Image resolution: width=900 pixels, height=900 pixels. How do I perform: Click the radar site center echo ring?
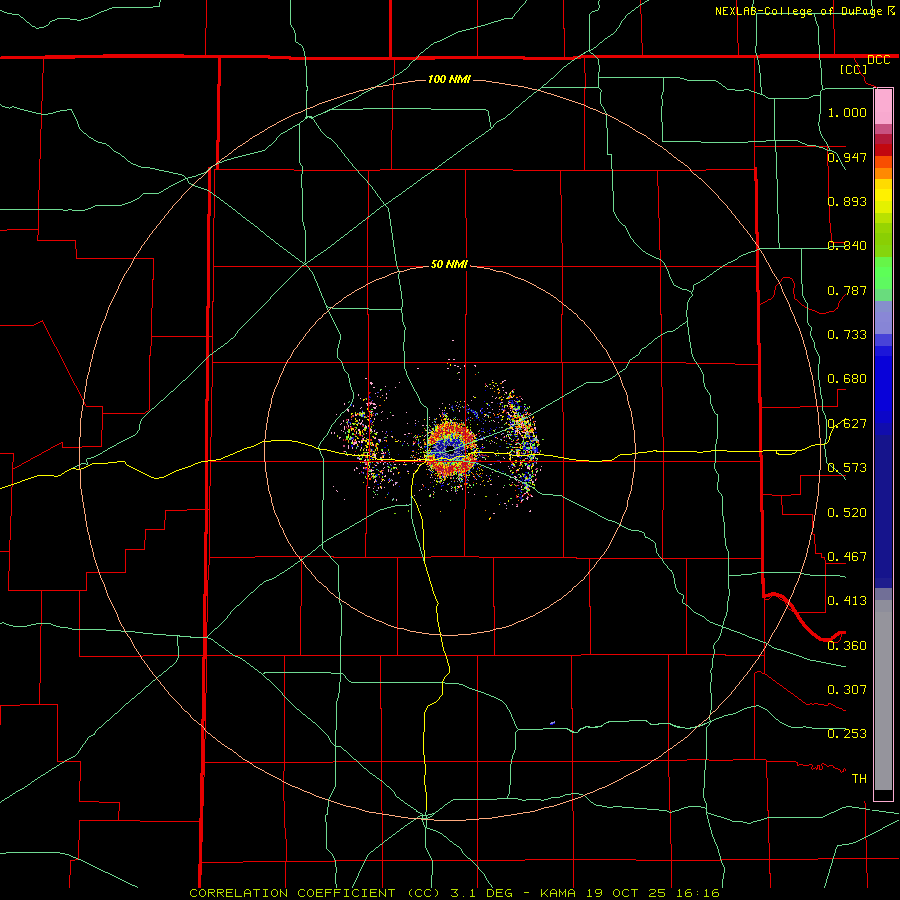pos(451,449)
